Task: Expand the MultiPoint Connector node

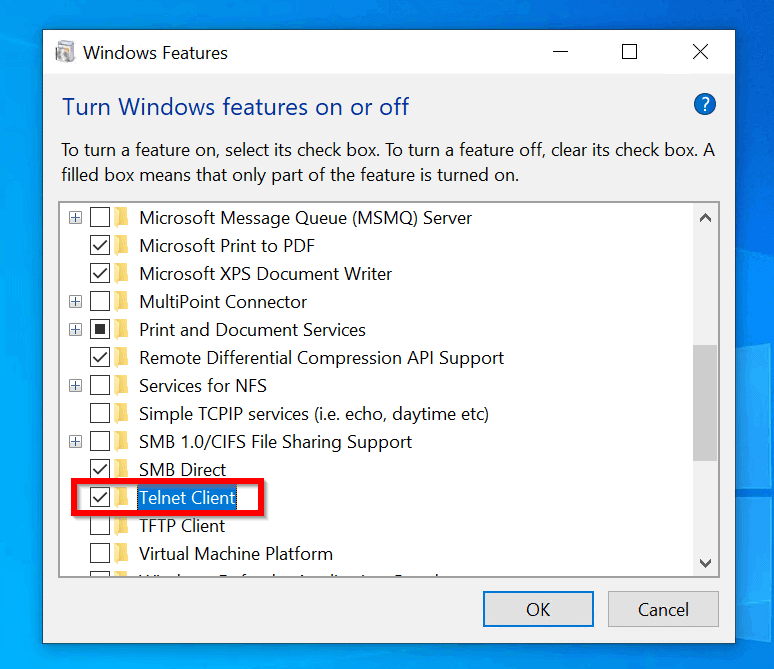Action: pyautogui.click(x=75, y=301)
